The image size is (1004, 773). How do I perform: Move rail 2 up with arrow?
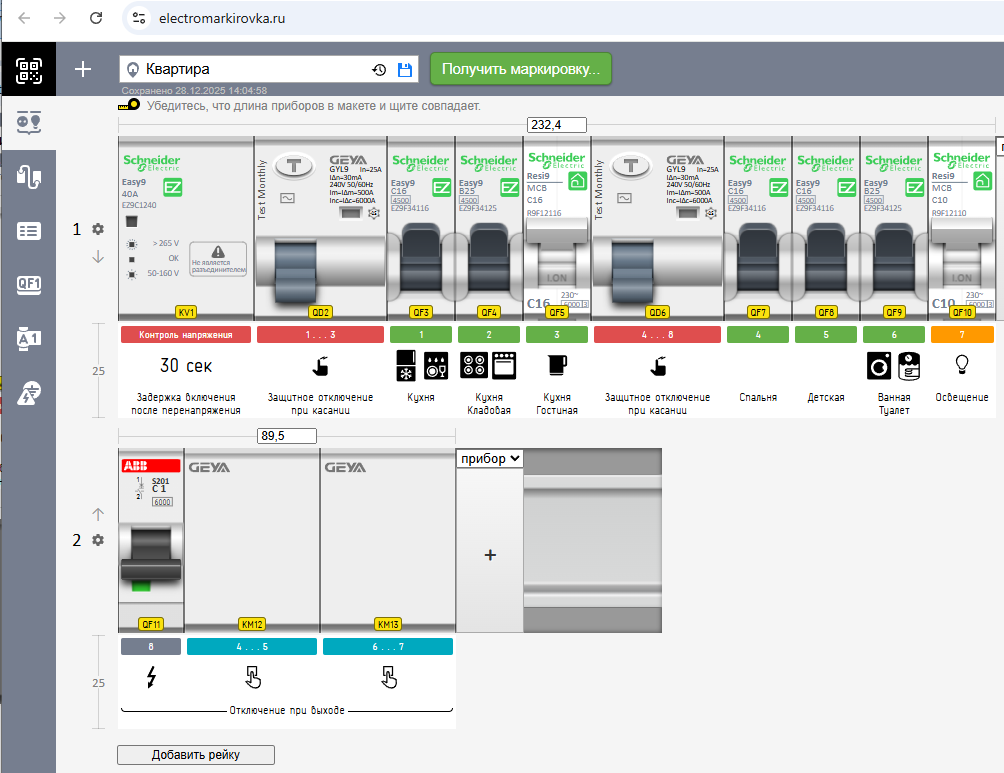click(98, 514)
